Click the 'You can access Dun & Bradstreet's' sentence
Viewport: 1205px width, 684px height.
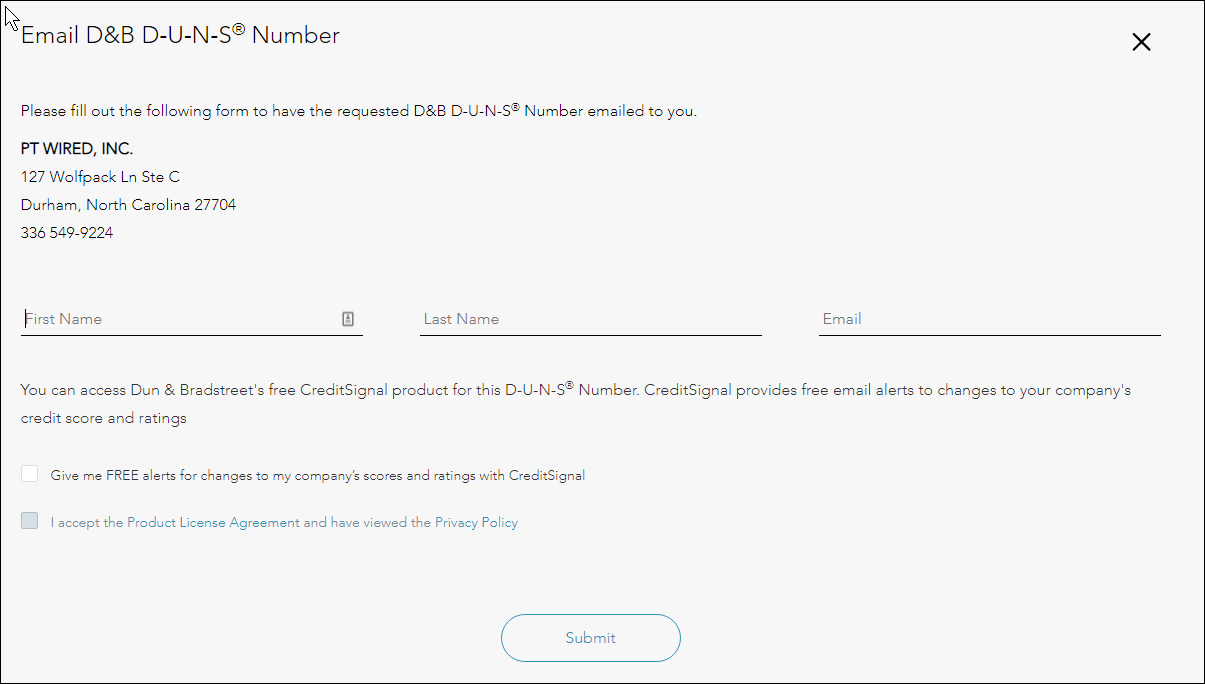pyautogui.click(x=575, y=390)
